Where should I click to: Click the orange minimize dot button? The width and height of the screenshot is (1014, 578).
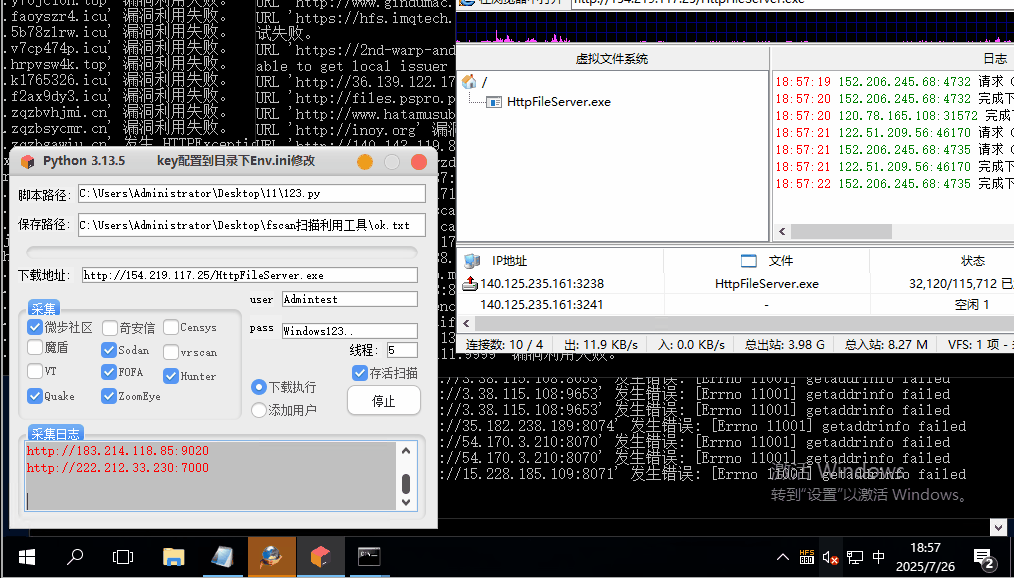(x=365, y=162)
